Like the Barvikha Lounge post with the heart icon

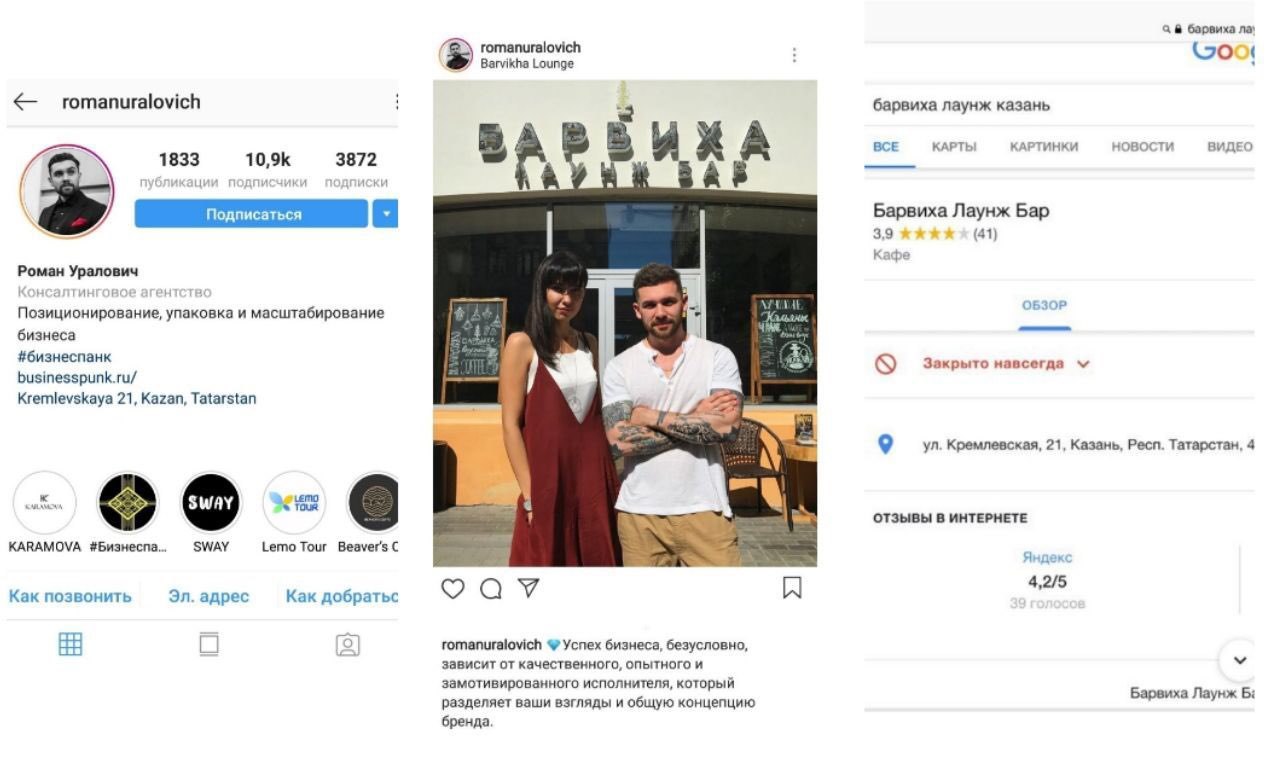coord(453,589)
